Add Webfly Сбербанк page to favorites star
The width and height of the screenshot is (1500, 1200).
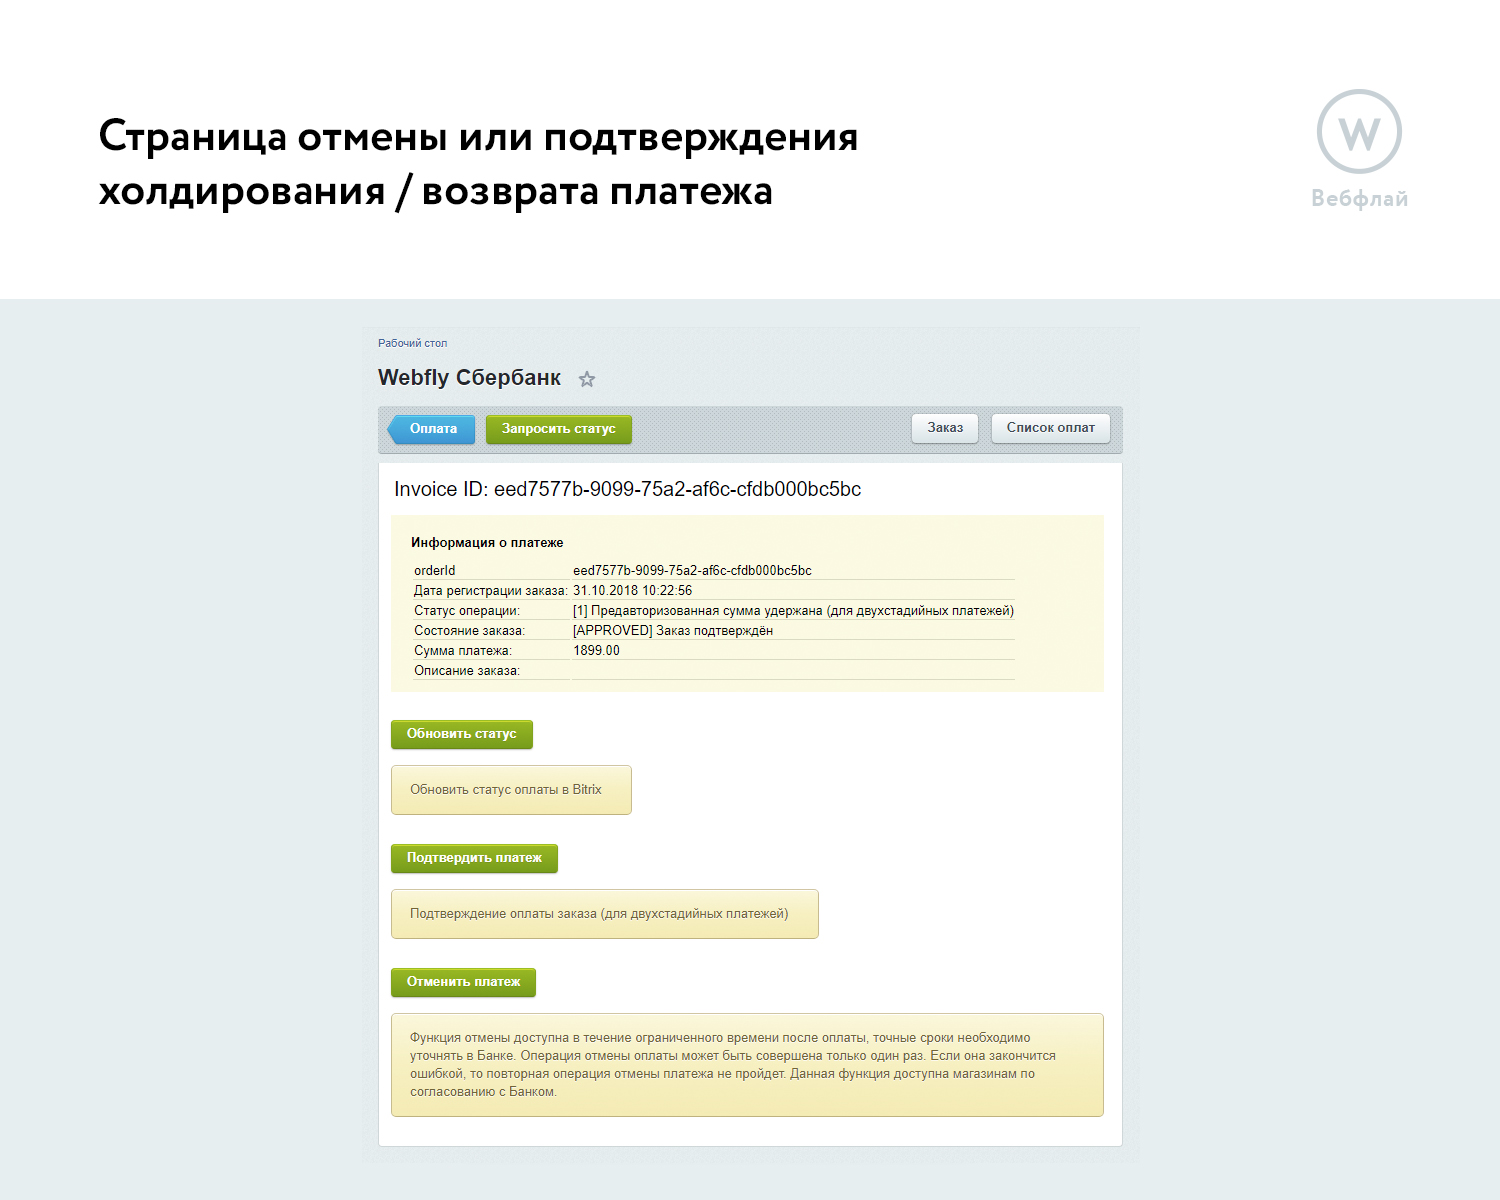point(587,379)
